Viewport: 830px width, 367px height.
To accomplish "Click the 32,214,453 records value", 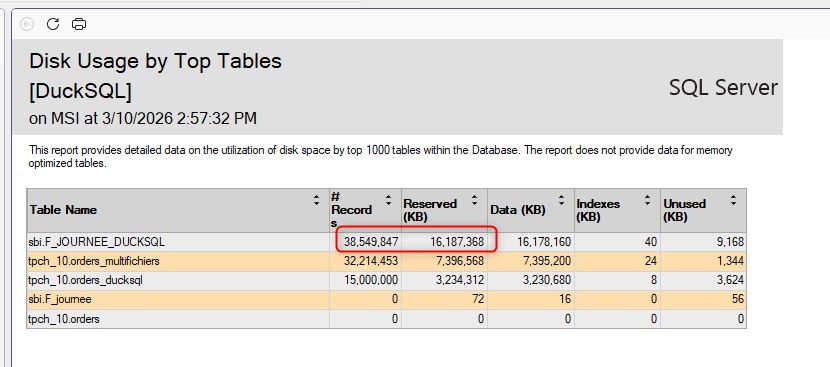I will click(x=371, y=261).
